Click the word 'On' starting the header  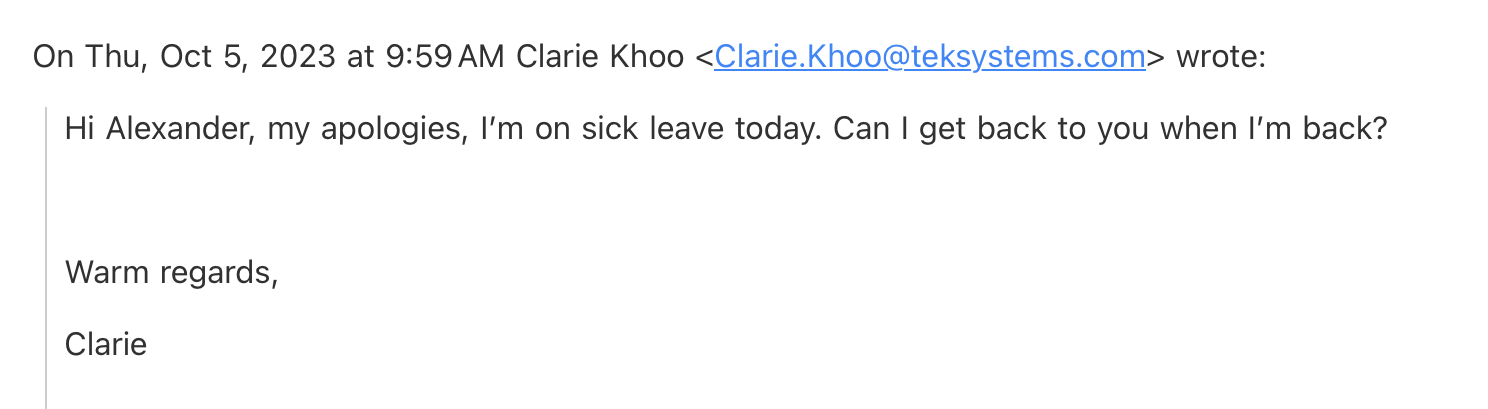(51, 57)
